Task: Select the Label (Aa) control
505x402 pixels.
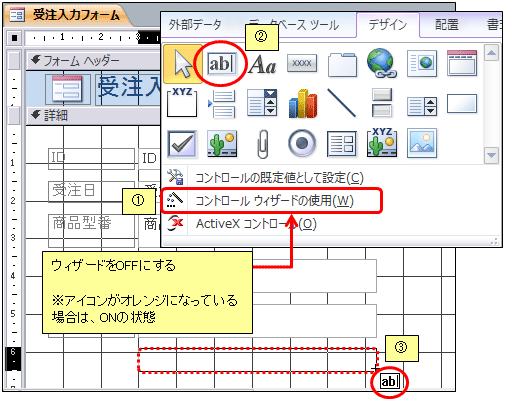Action: pyautogui.click(x=262, y=64)
